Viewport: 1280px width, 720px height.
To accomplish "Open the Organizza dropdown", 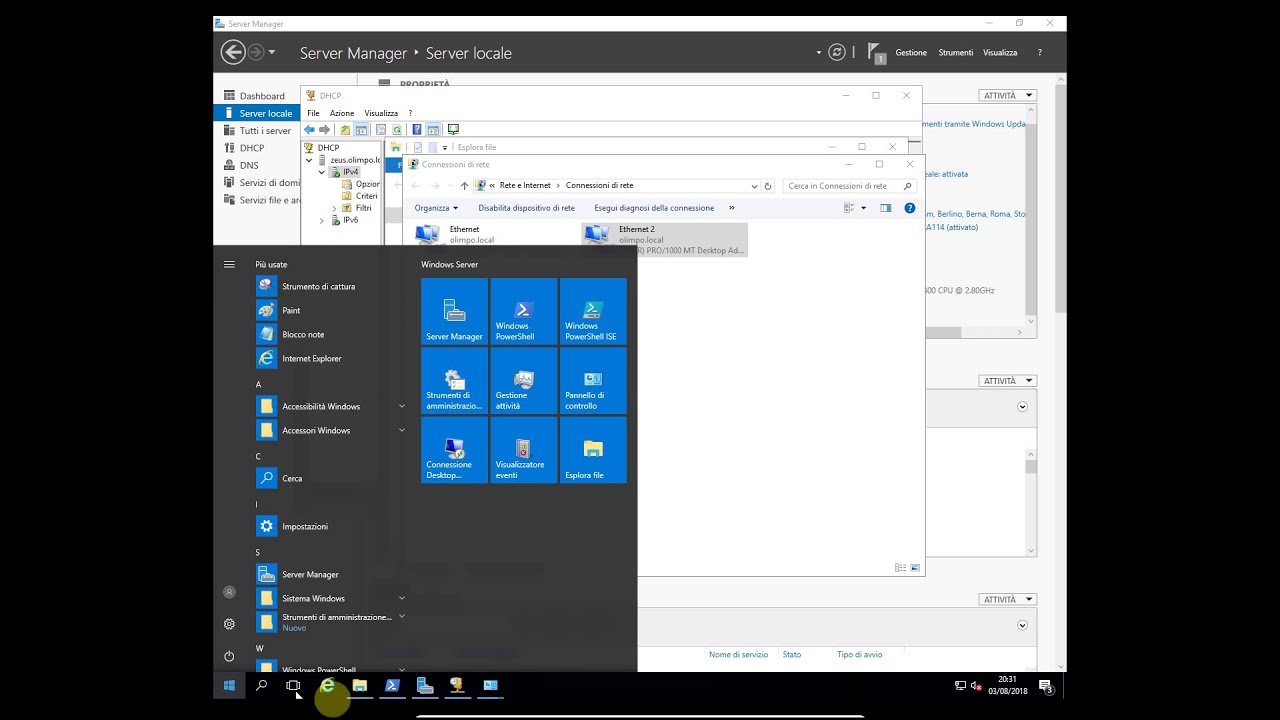I will (x=436, y=208).
